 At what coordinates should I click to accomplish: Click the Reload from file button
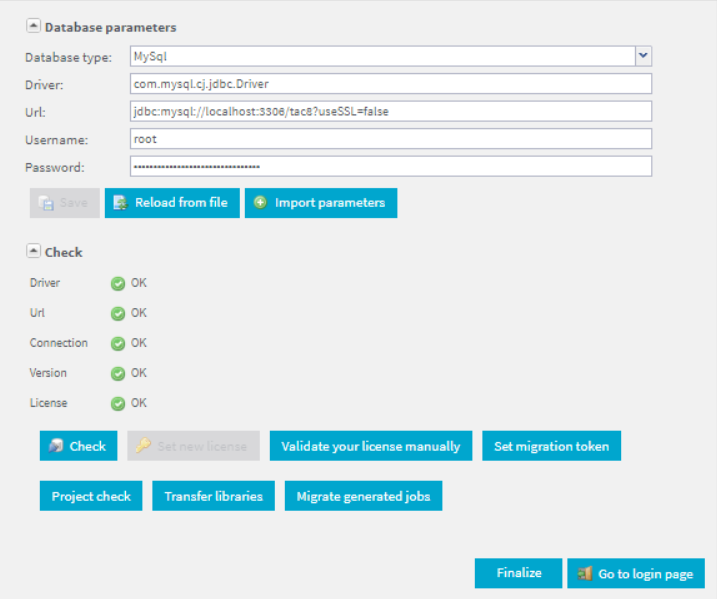coord(172,203)
